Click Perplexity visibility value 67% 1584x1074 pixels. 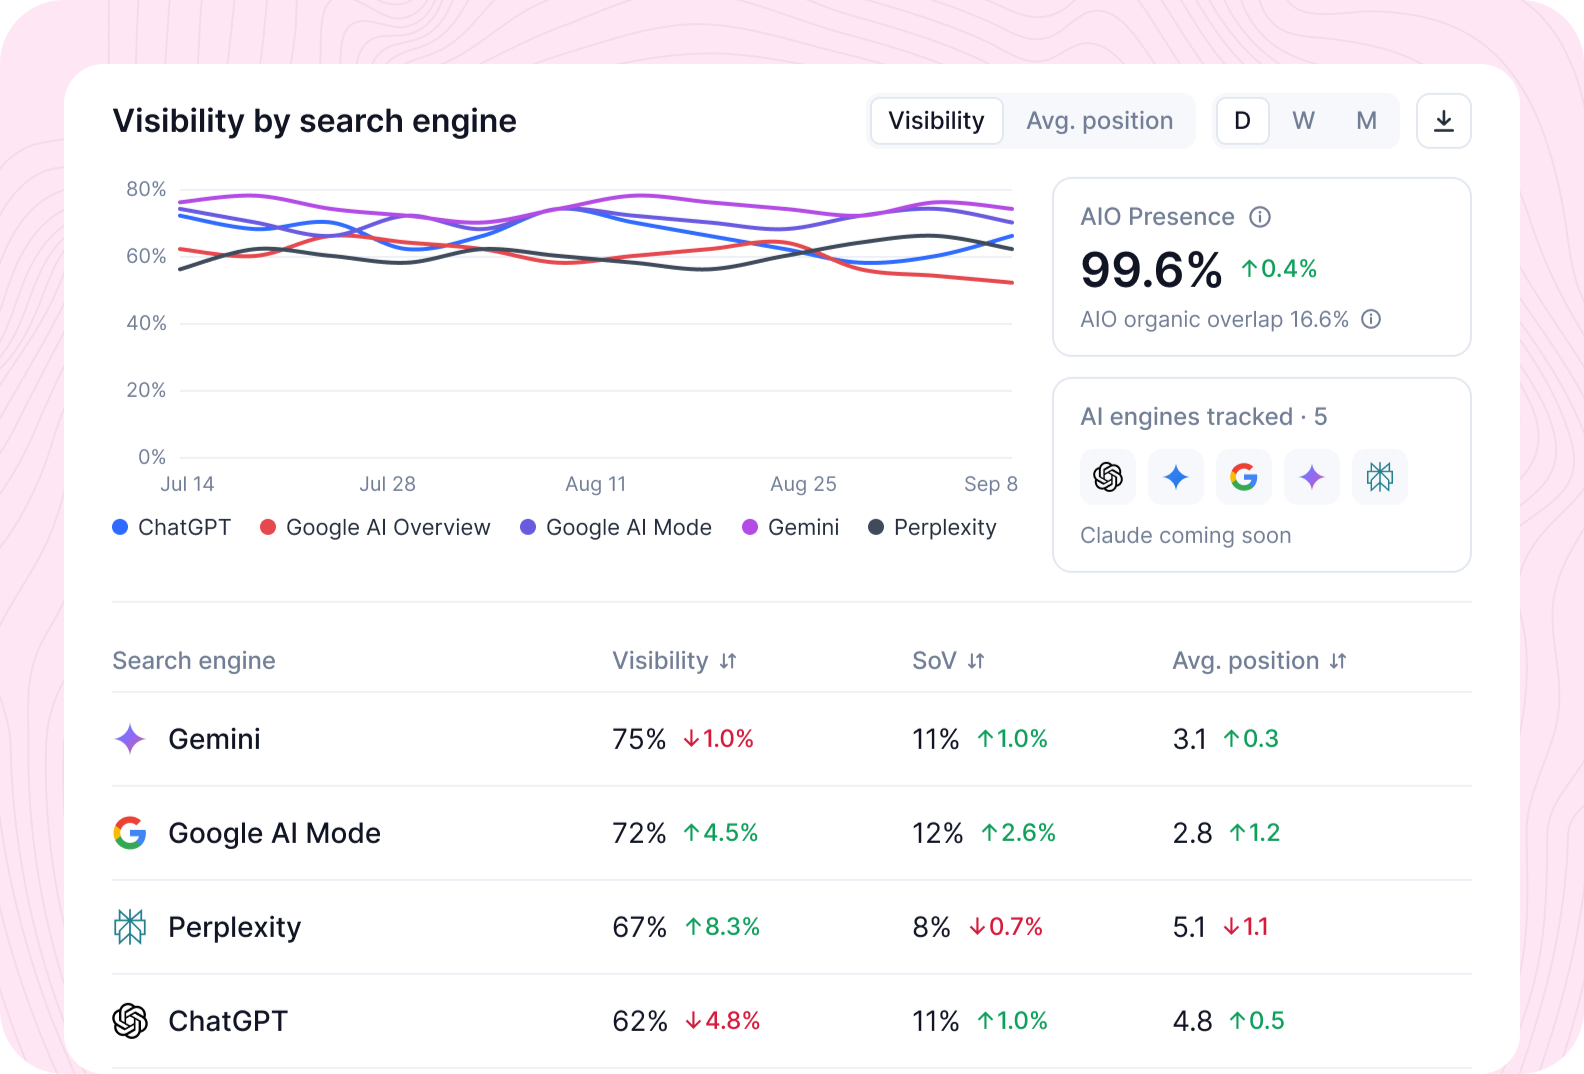(639, 927)
